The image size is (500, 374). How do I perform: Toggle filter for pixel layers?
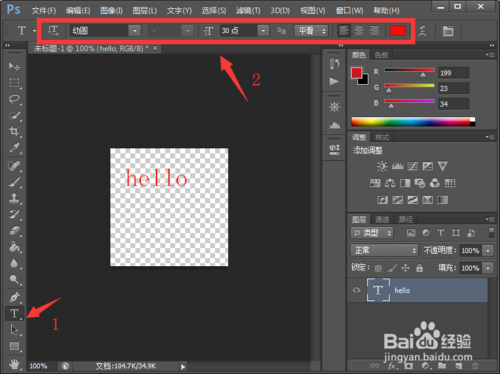(x=411, y=233)
